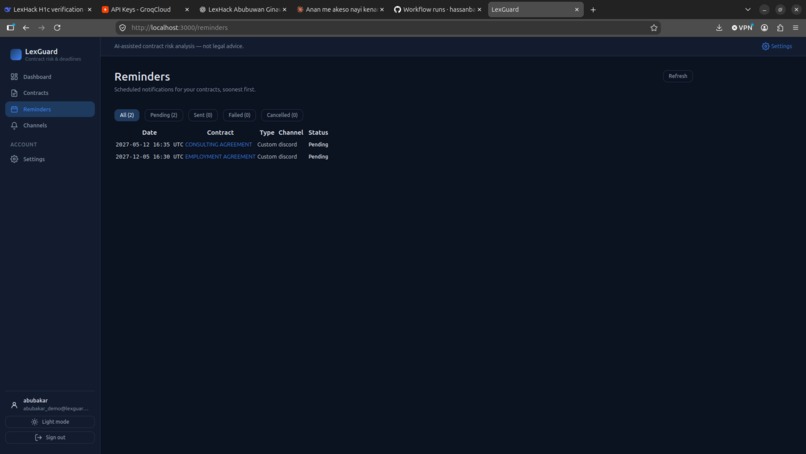The height and width of the screenshot is (454, 806).
Task: Click the browser forward arrow
Action: click(x=42, y=28)
